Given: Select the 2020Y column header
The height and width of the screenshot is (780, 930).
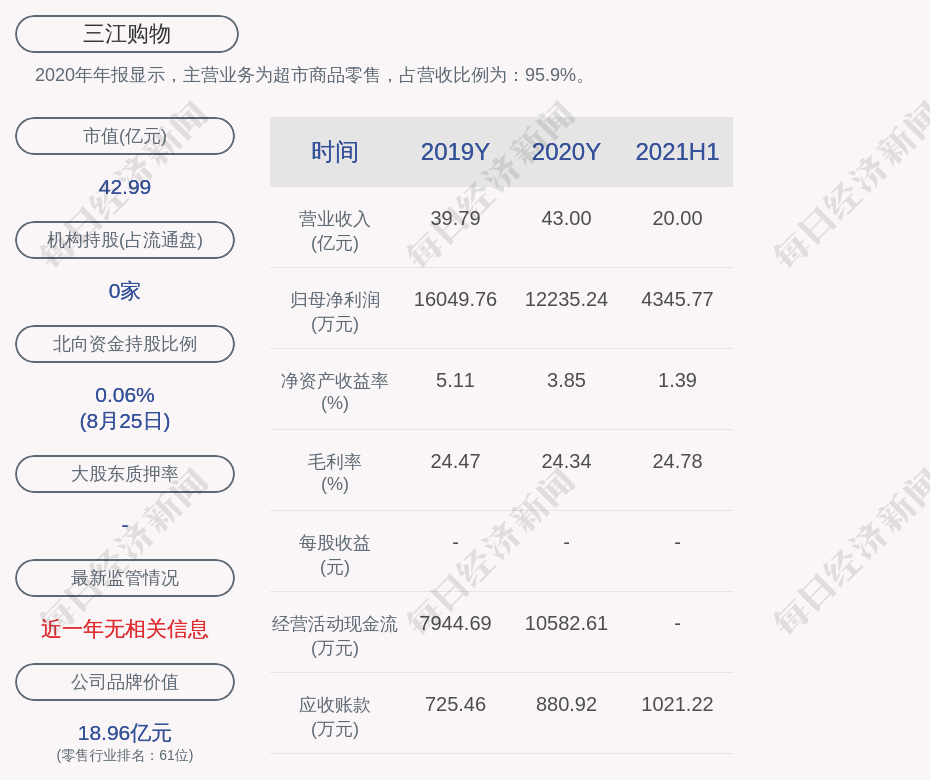Looking at the screenshot, I should pos(566,152).
